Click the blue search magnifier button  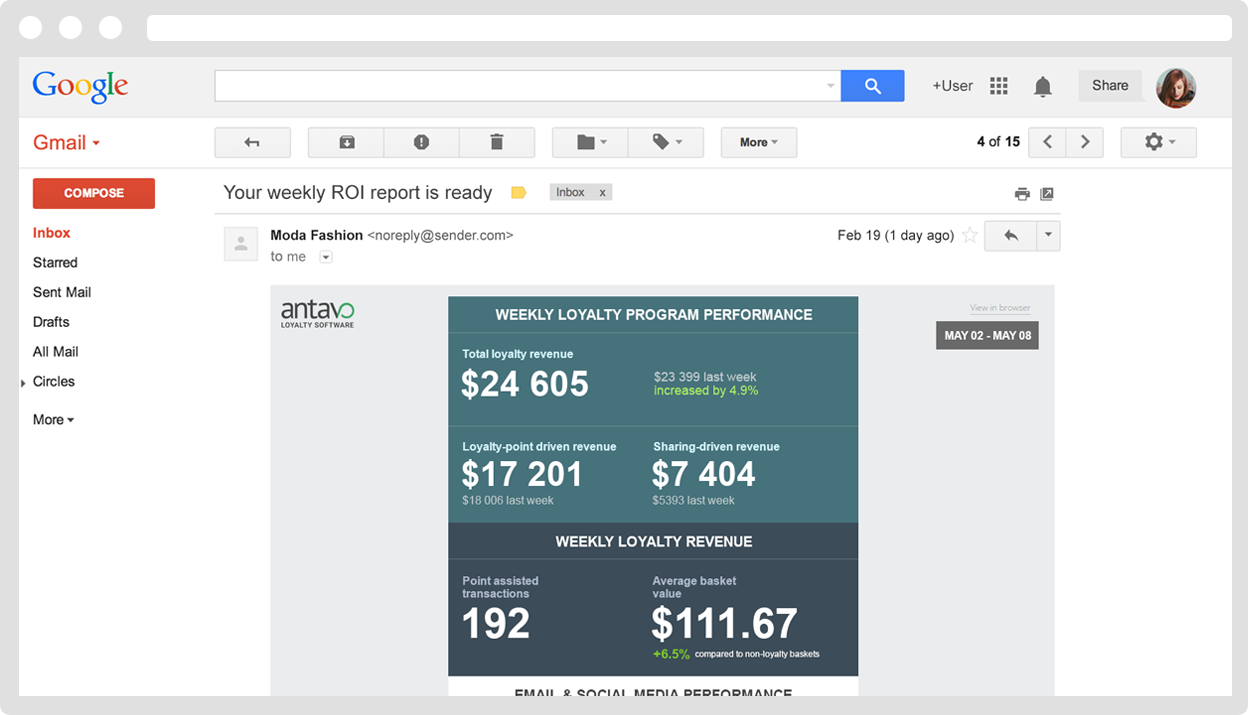872,86
